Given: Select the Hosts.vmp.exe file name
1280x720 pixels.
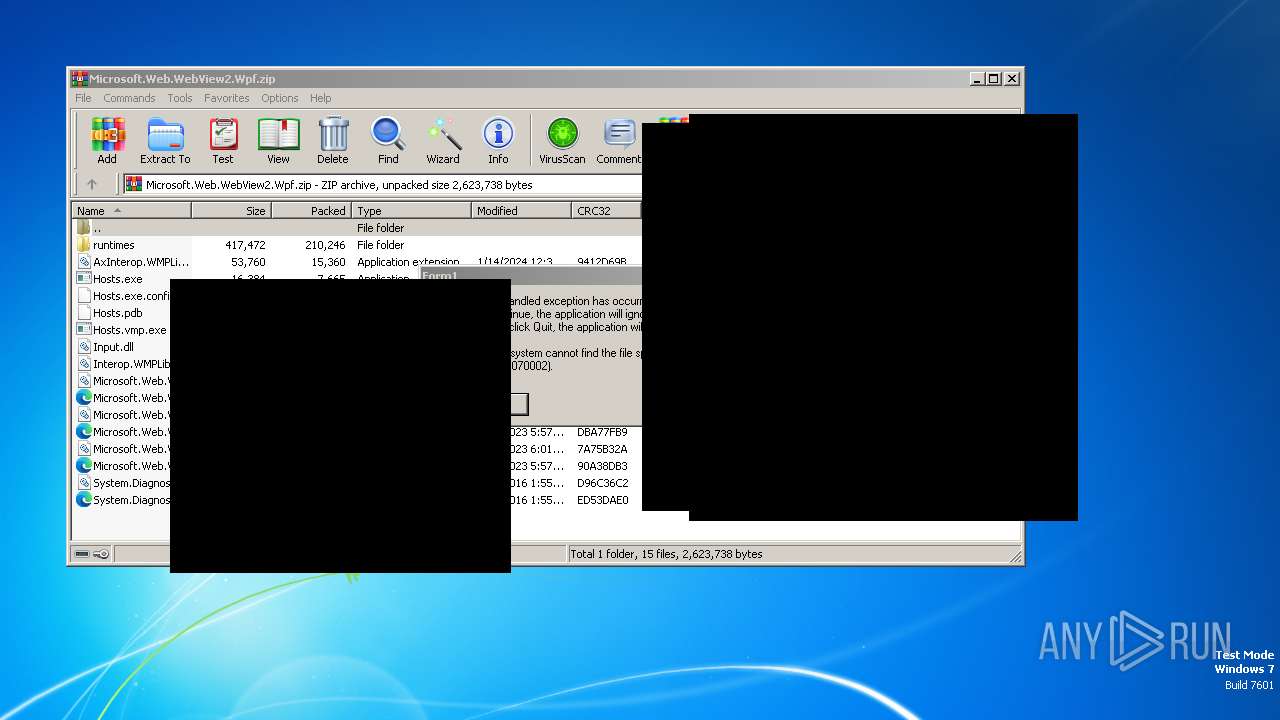Looking at the screenshot, I should coord(130,330).
